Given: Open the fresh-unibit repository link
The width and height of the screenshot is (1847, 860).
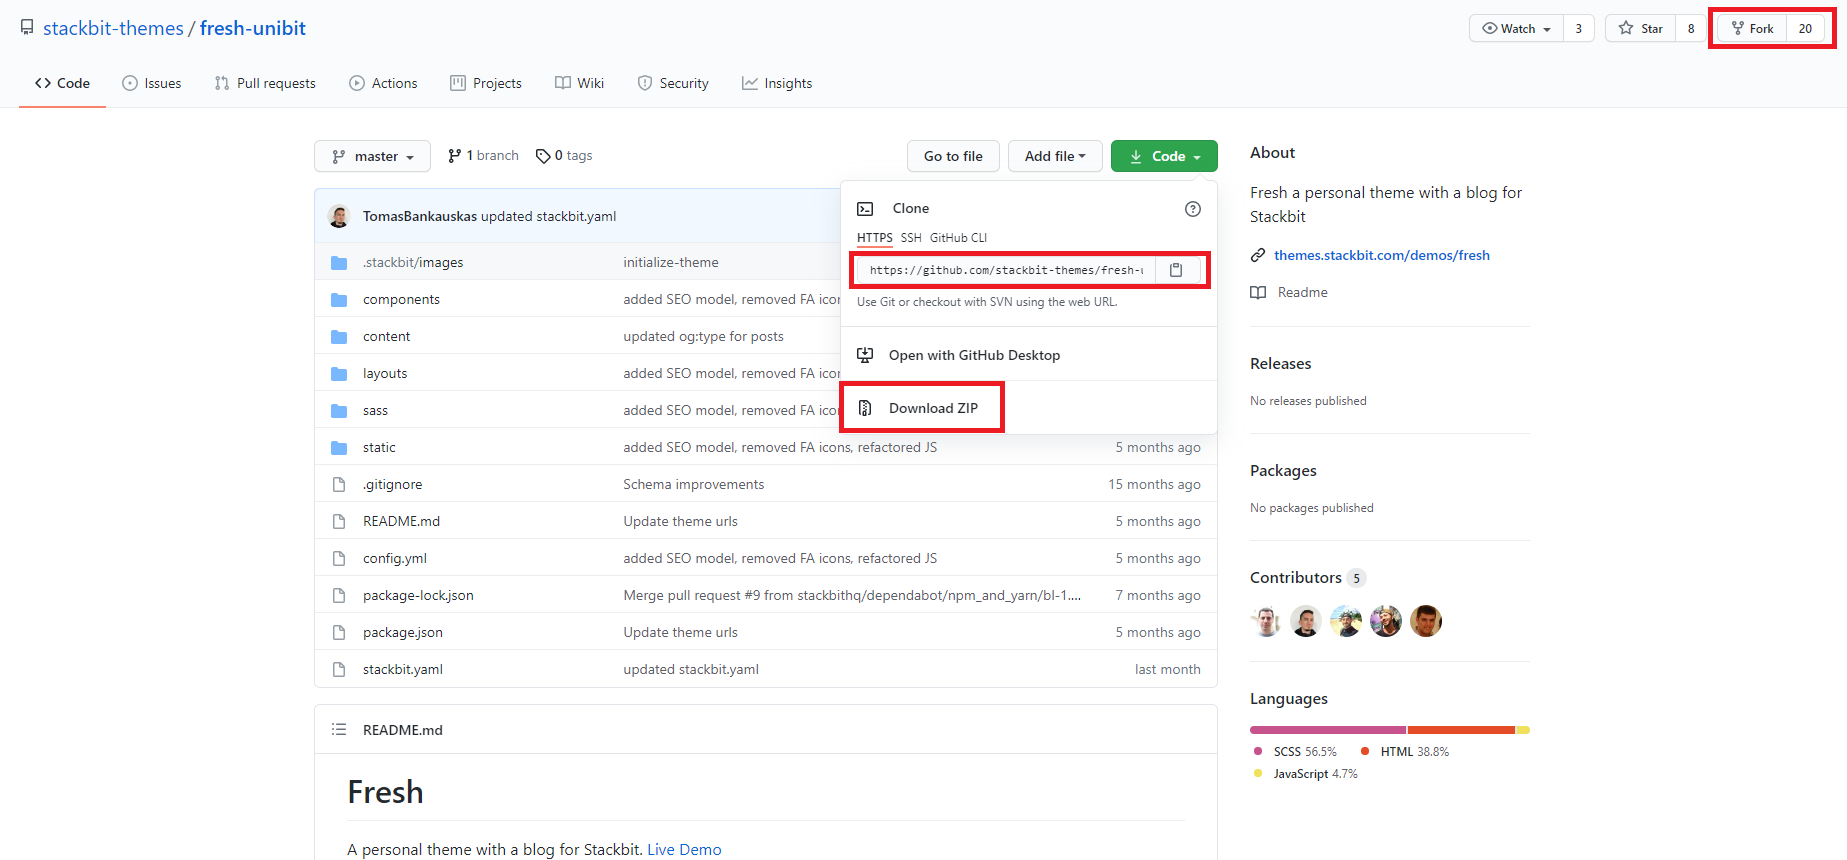Looking at the screenshot, I should click(253, 28).
